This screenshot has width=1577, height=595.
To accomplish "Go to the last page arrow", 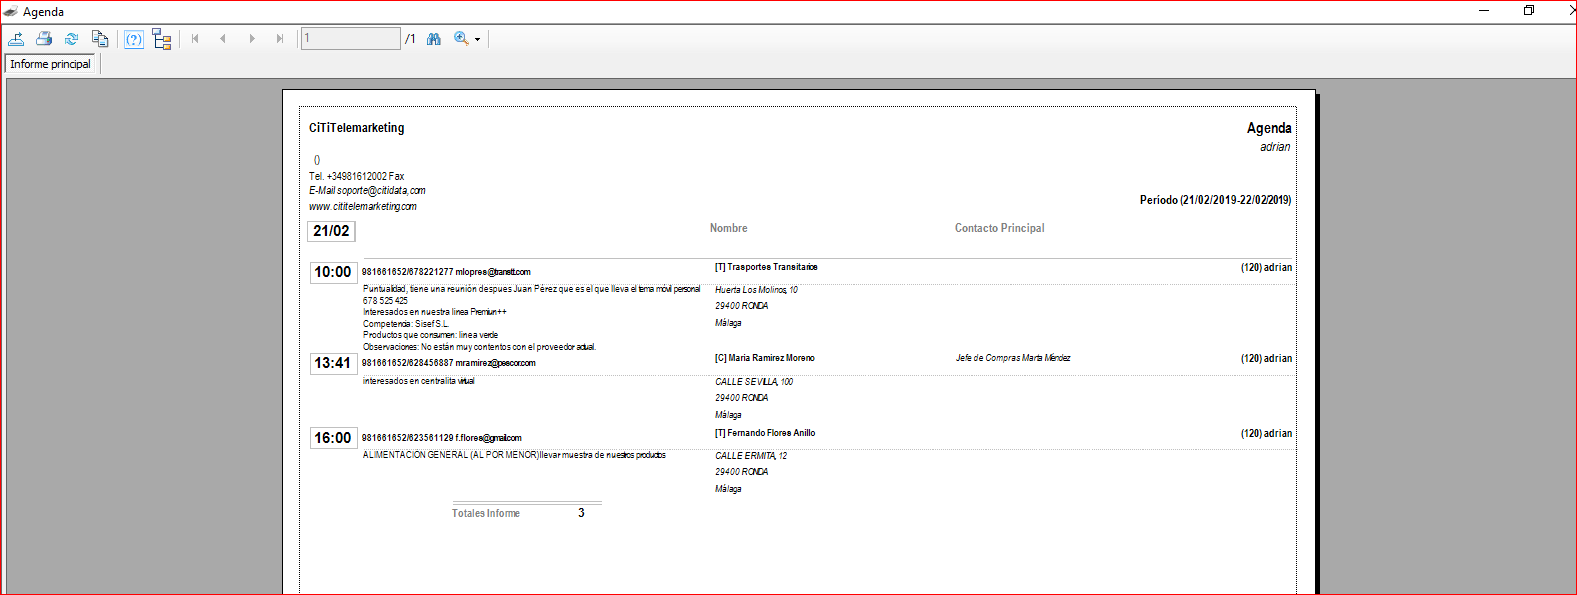I will point(280,39).
